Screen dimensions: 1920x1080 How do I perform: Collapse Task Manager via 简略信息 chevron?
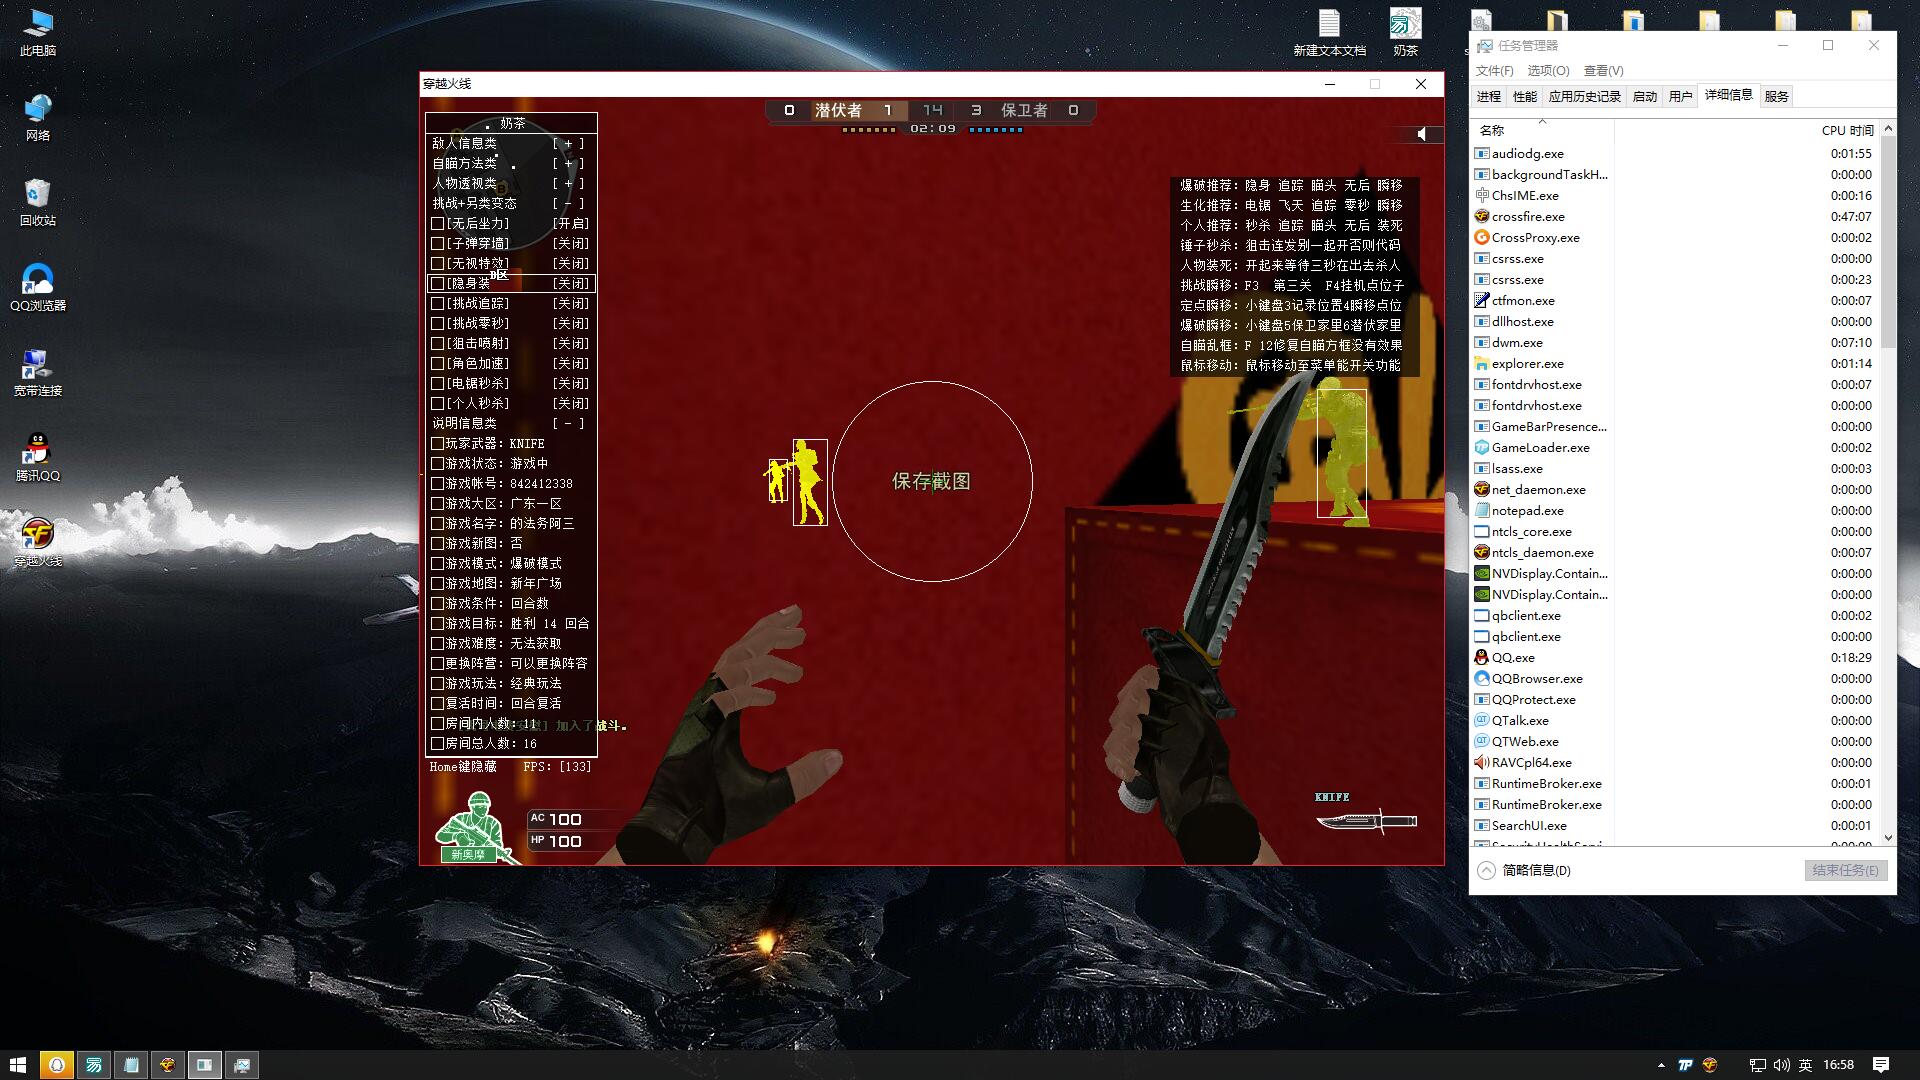[x=1486, y=870]
